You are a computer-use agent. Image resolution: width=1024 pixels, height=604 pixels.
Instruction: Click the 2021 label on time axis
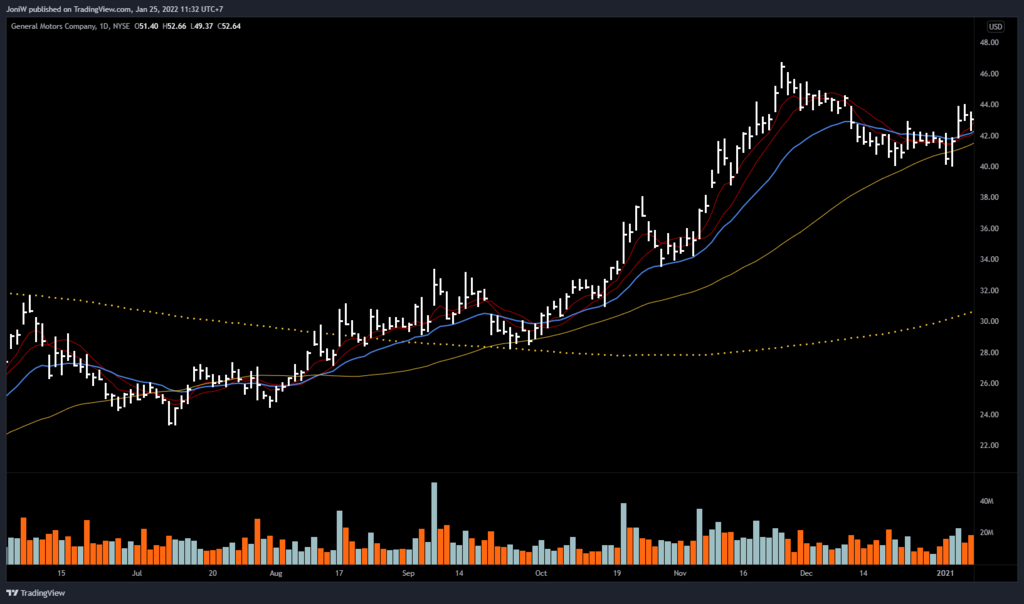pyautogui.click(x=946, y=575)
